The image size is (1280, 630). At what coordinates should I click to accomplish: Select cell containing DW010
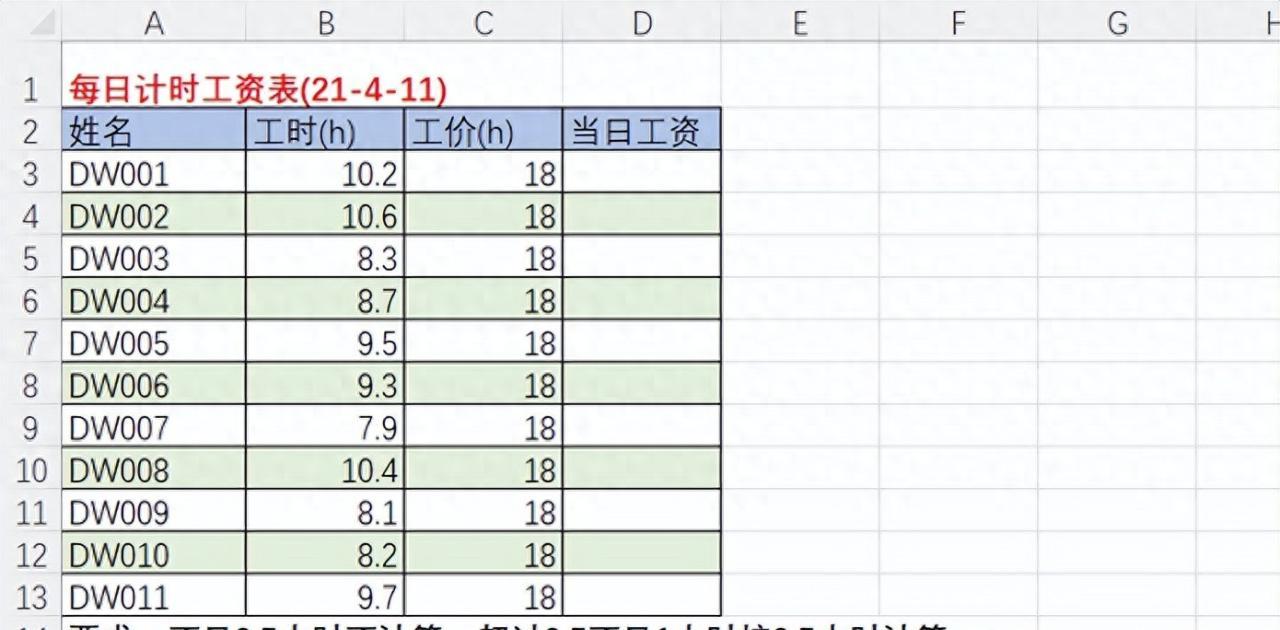tap(154, 554)
